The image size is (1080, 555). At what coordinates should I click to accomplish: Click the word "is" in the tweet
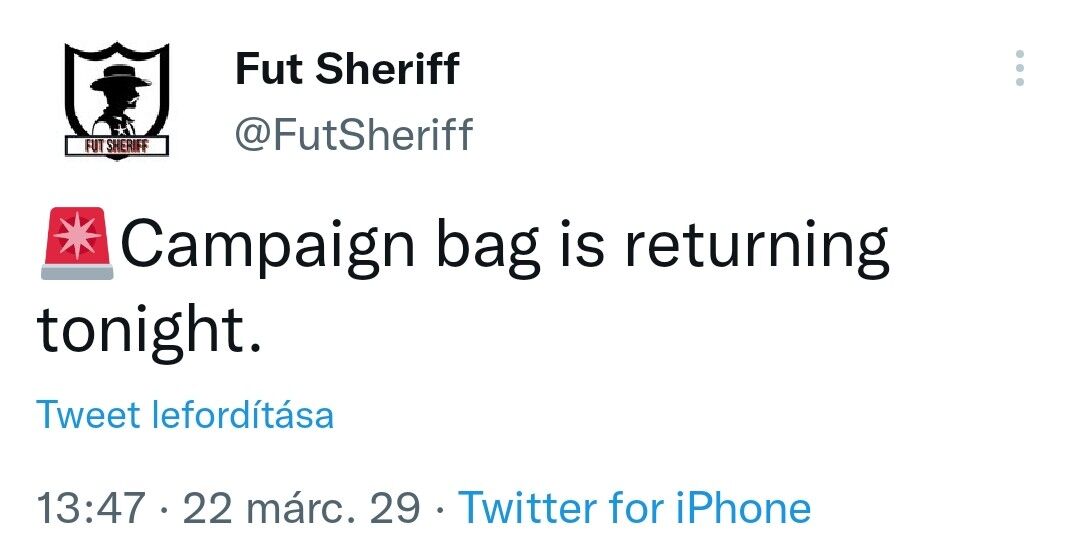click(x=584, y=247)
